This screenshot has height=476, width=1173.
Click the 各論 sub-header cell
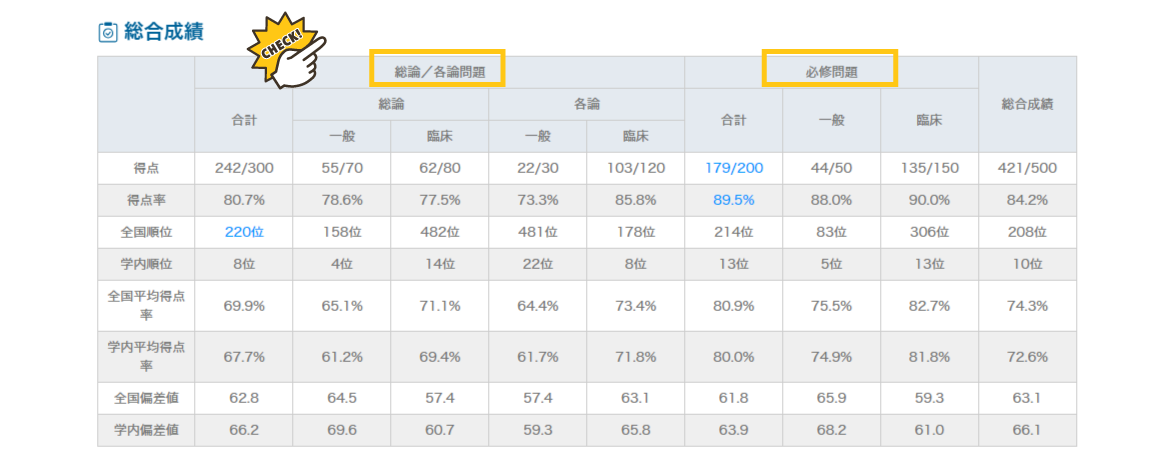tap(586, 105)
